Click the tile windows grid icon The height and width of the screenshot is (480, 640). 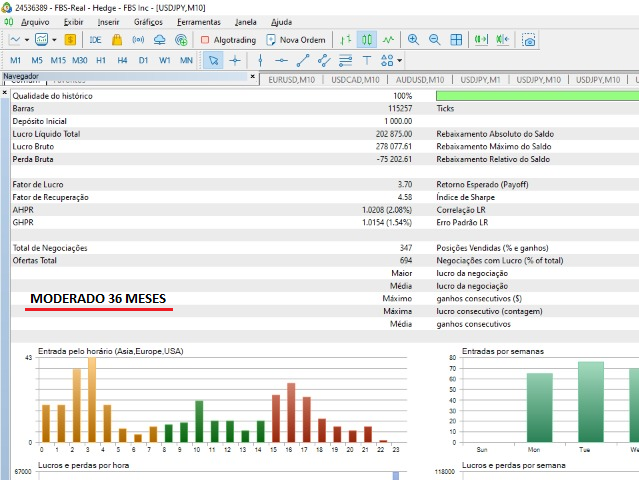tap(456, 40)
